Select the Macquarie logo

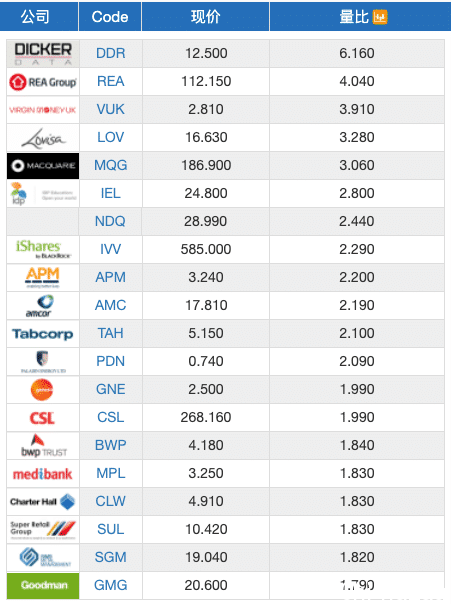click(x=43, y=166)
